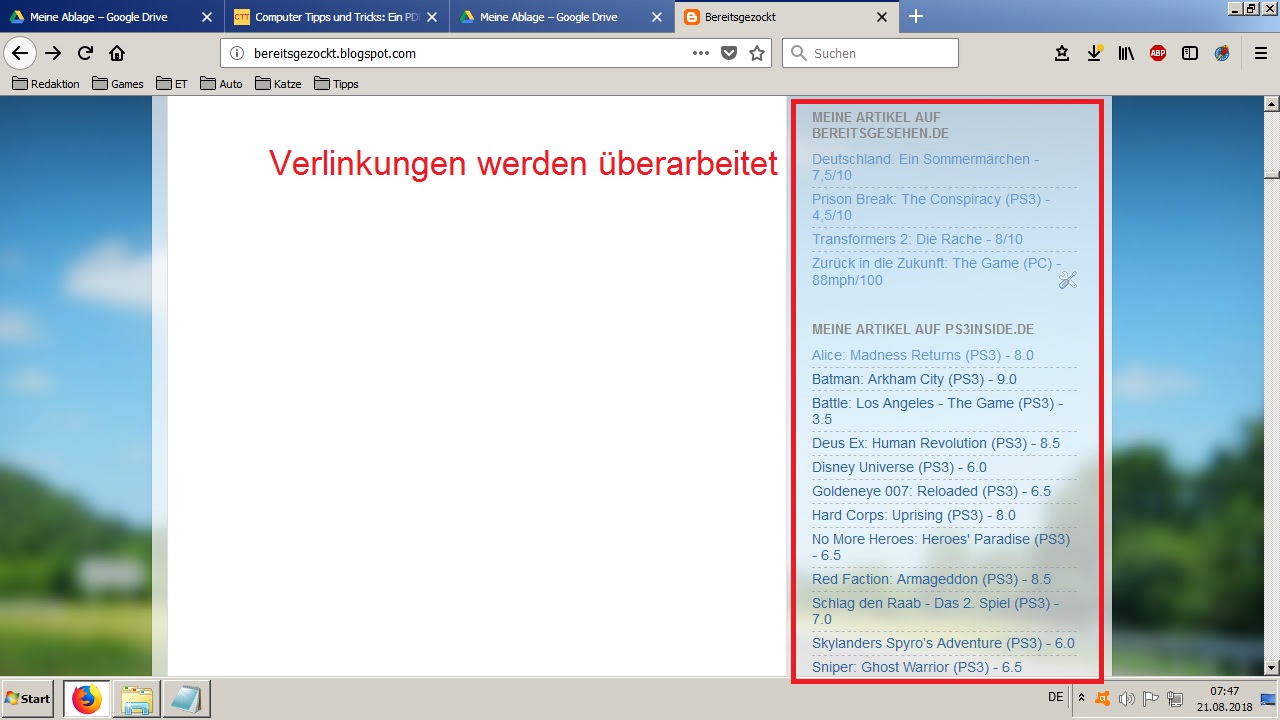Viewport: 1280px width, 720px height.
Task: Toggle the Firefox sidebar
Action: click(x=1190, y=53)
